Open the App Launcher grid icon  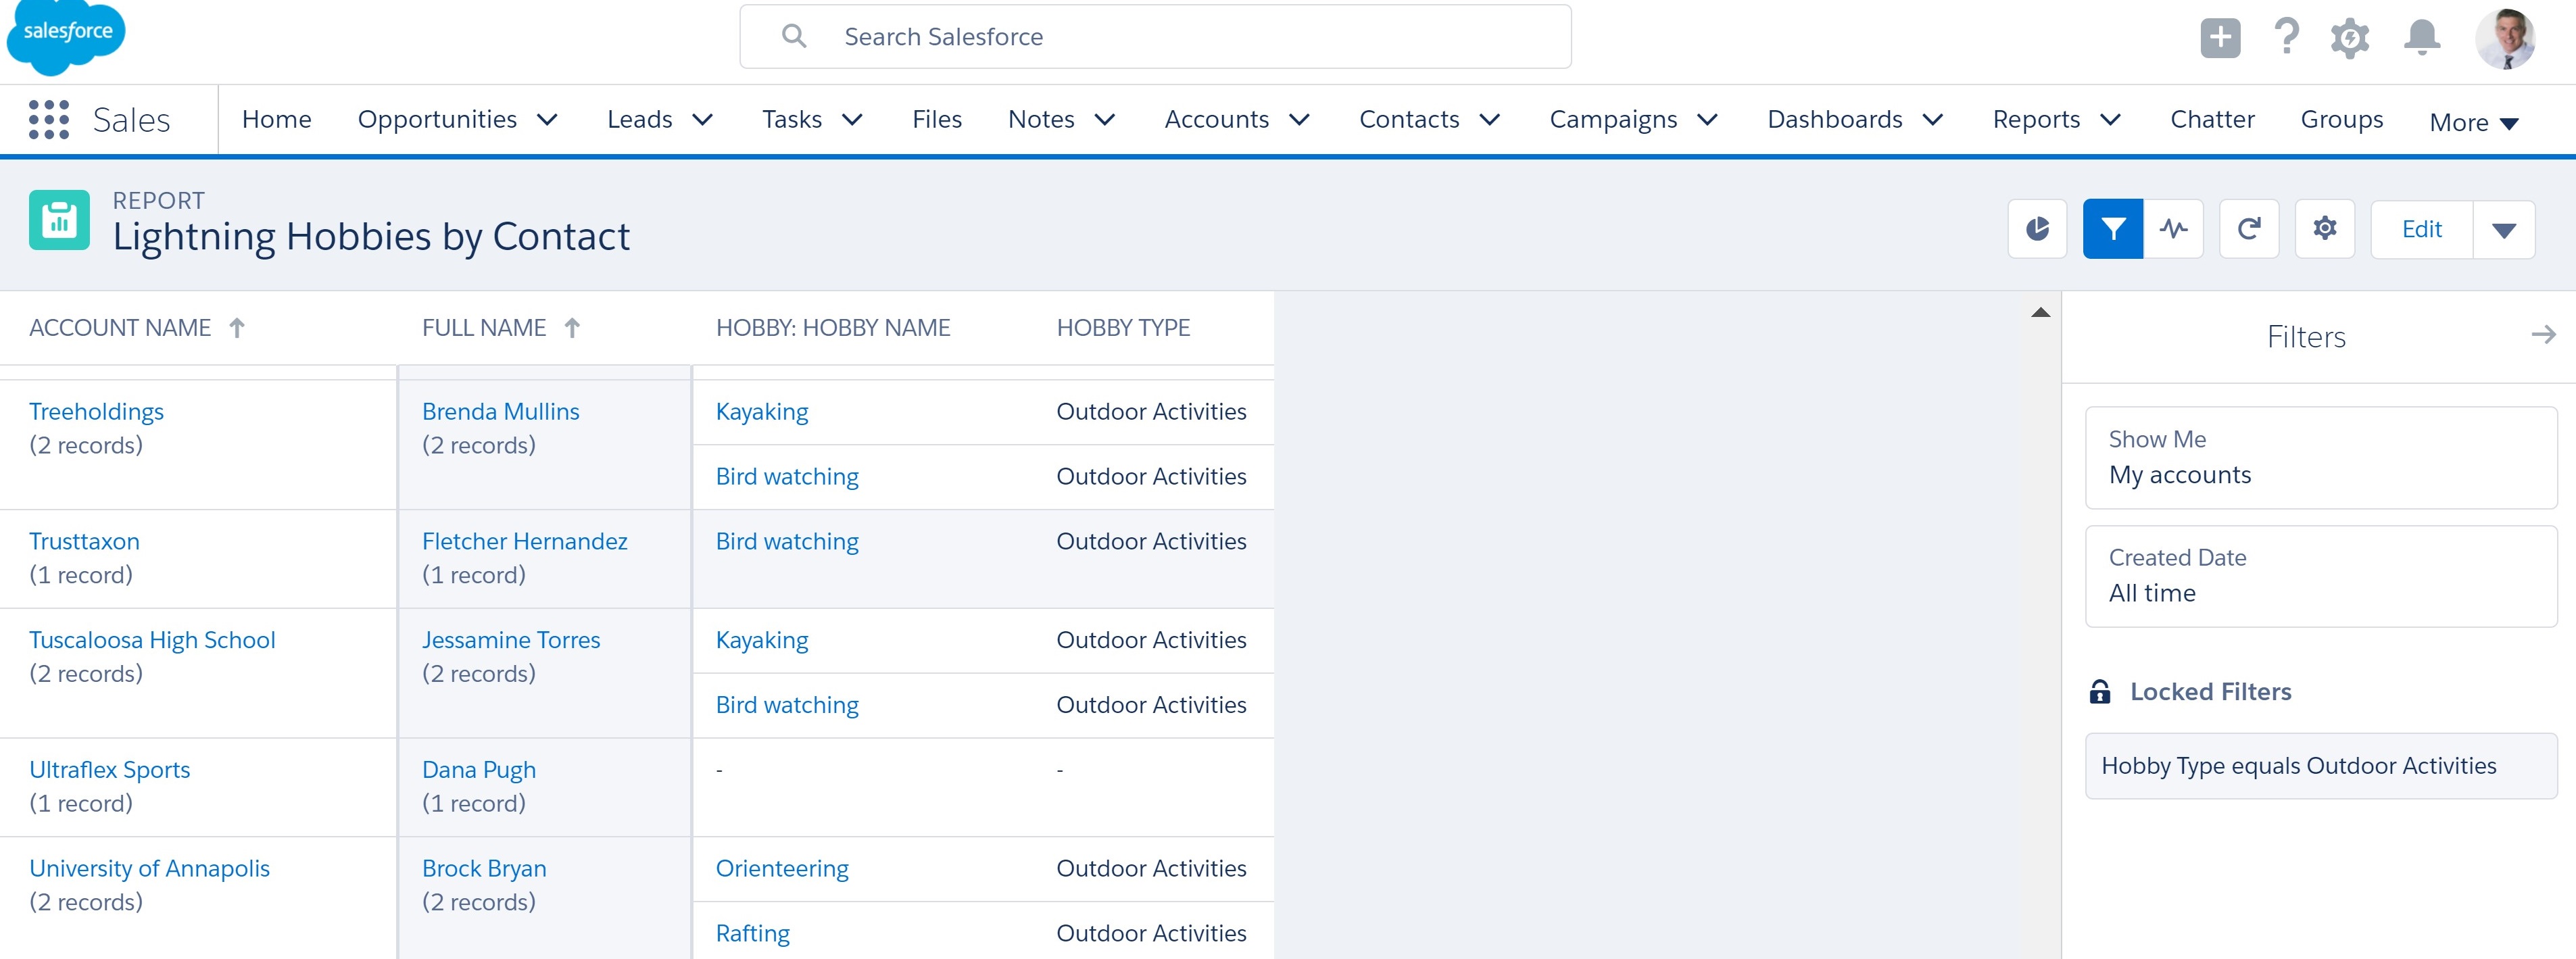pos(48,119)
